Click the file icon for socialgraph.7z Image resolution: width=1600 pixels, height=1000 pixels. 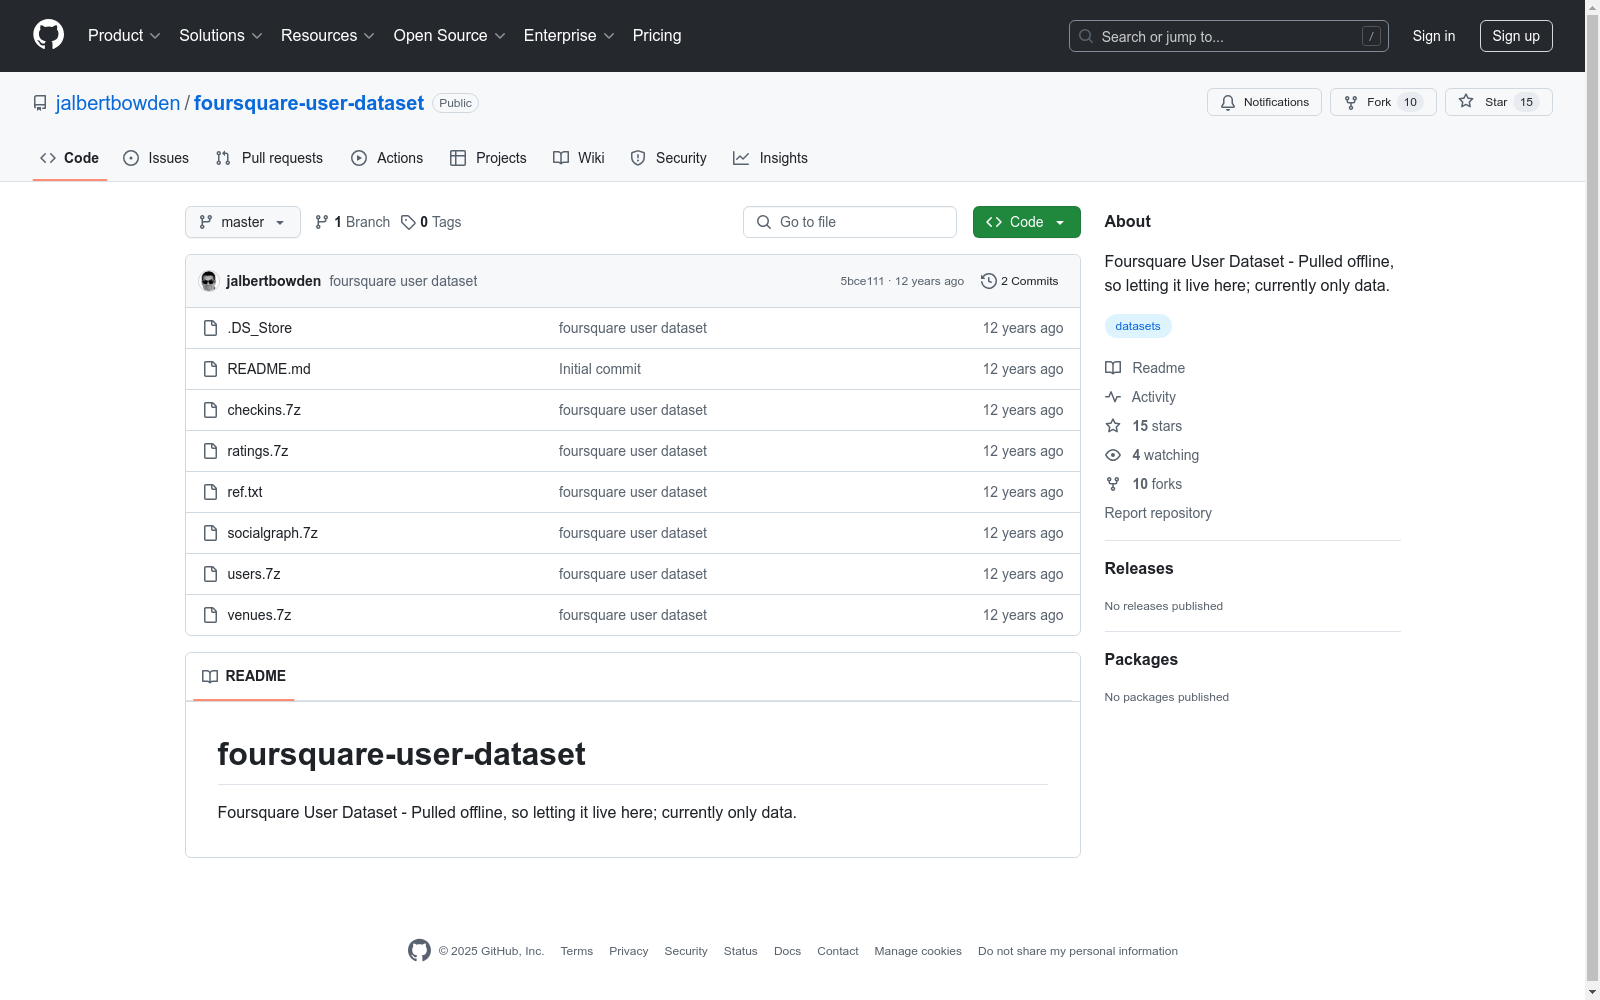pyautogui.click(x=210, y=533)
